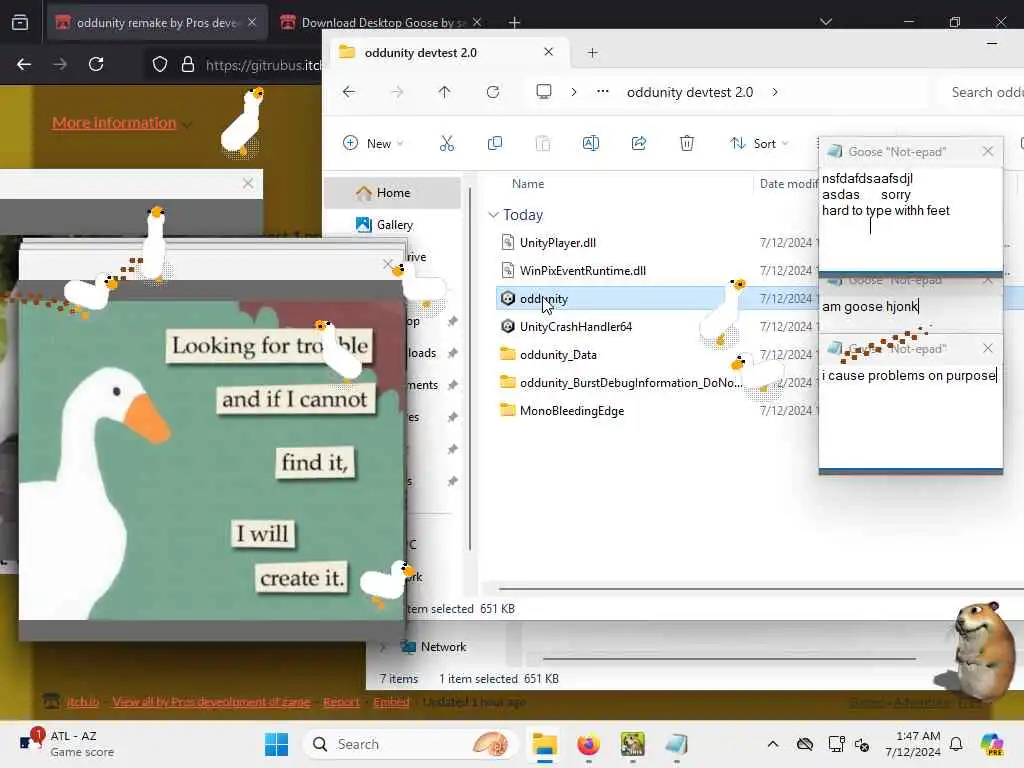1024x768 pixels.
Task: Click the Report link on itch.io footer
Action: click(341, 702)
